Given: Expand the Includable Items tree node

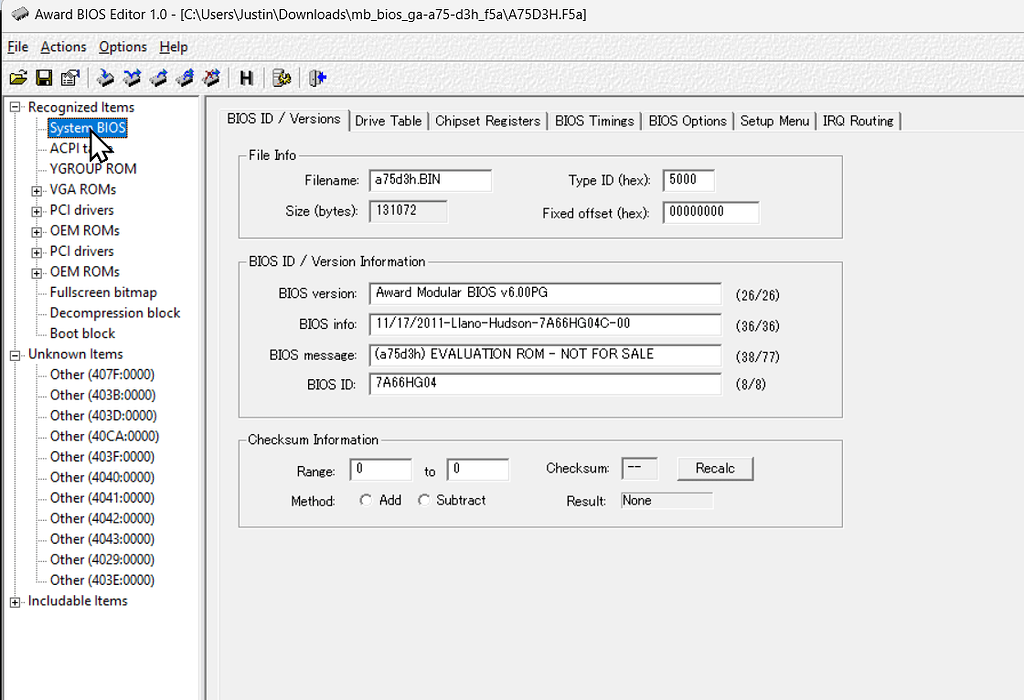Looking at the screenshot, I should [14, 600].
